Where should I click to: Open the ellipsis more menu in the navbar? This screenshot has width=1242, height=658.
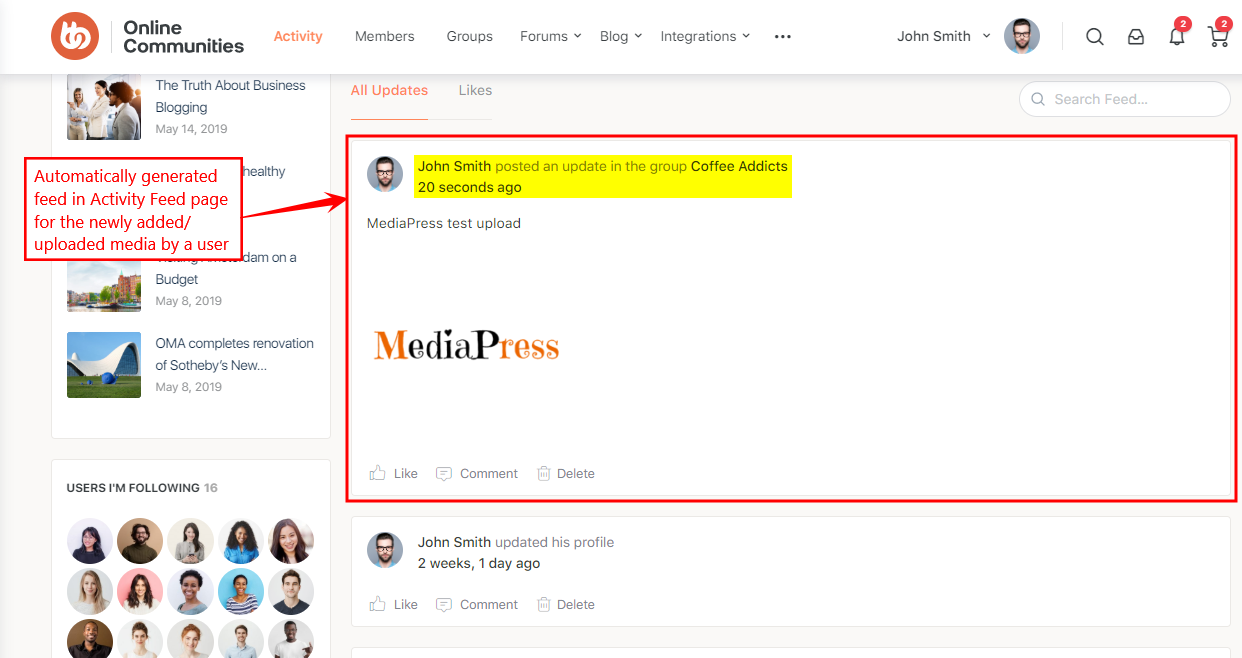(782, 36)
